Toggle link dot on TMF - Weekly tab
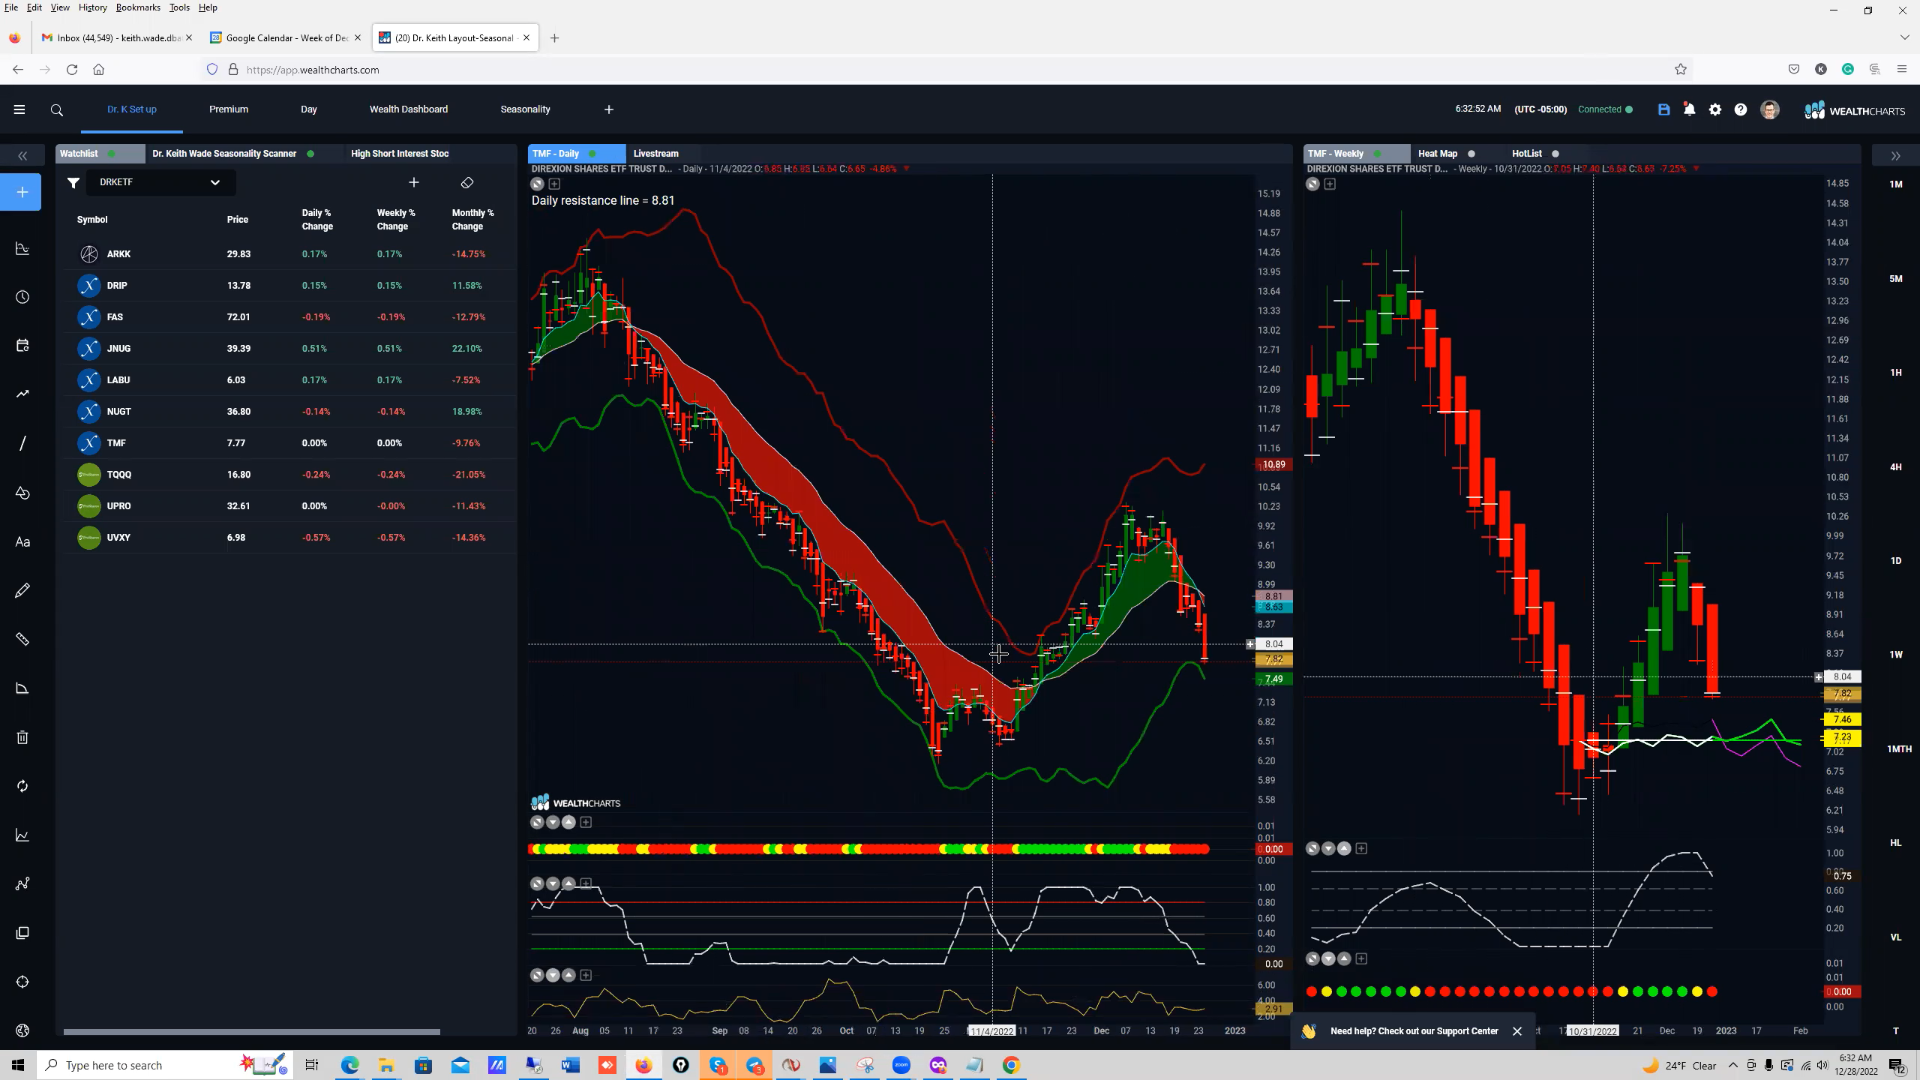The width and height of the screenshot is (1920, 1080). (x=1379, y=154)
